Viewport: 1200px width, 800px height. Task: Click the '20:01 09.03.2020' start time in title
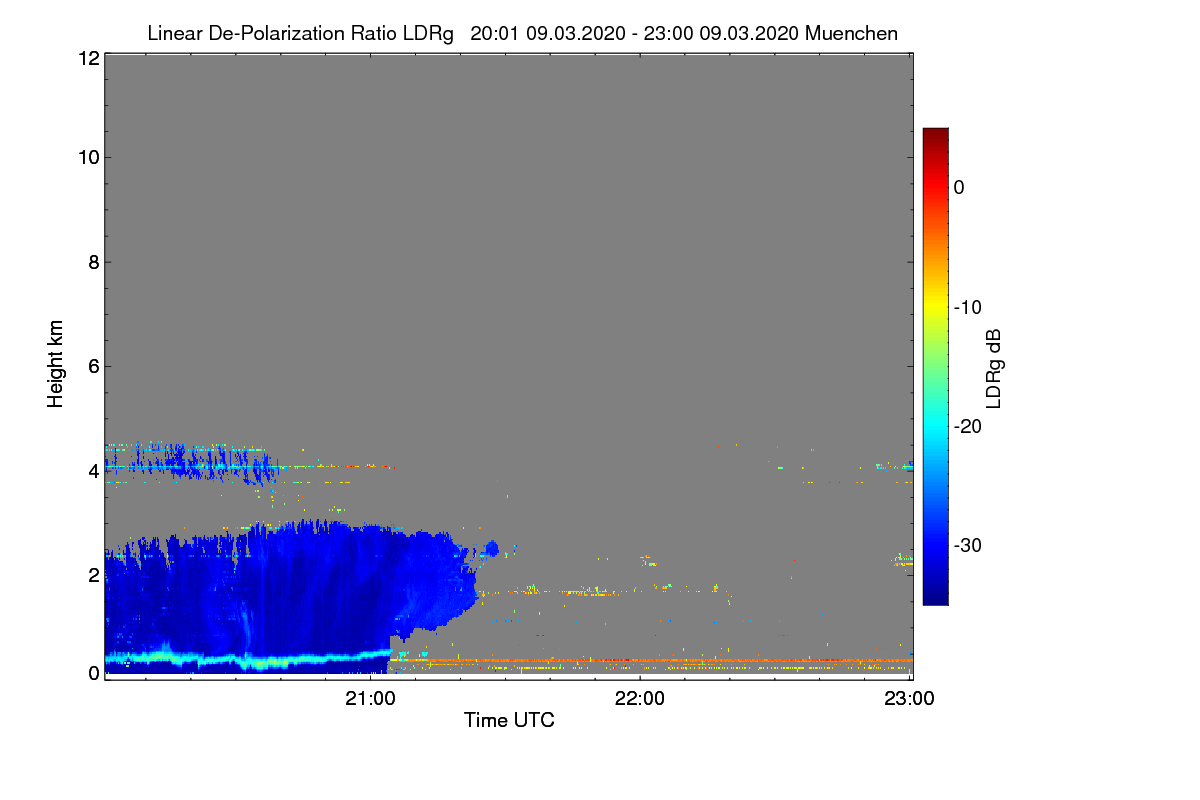pyautogui.click(x=546, y=34)
